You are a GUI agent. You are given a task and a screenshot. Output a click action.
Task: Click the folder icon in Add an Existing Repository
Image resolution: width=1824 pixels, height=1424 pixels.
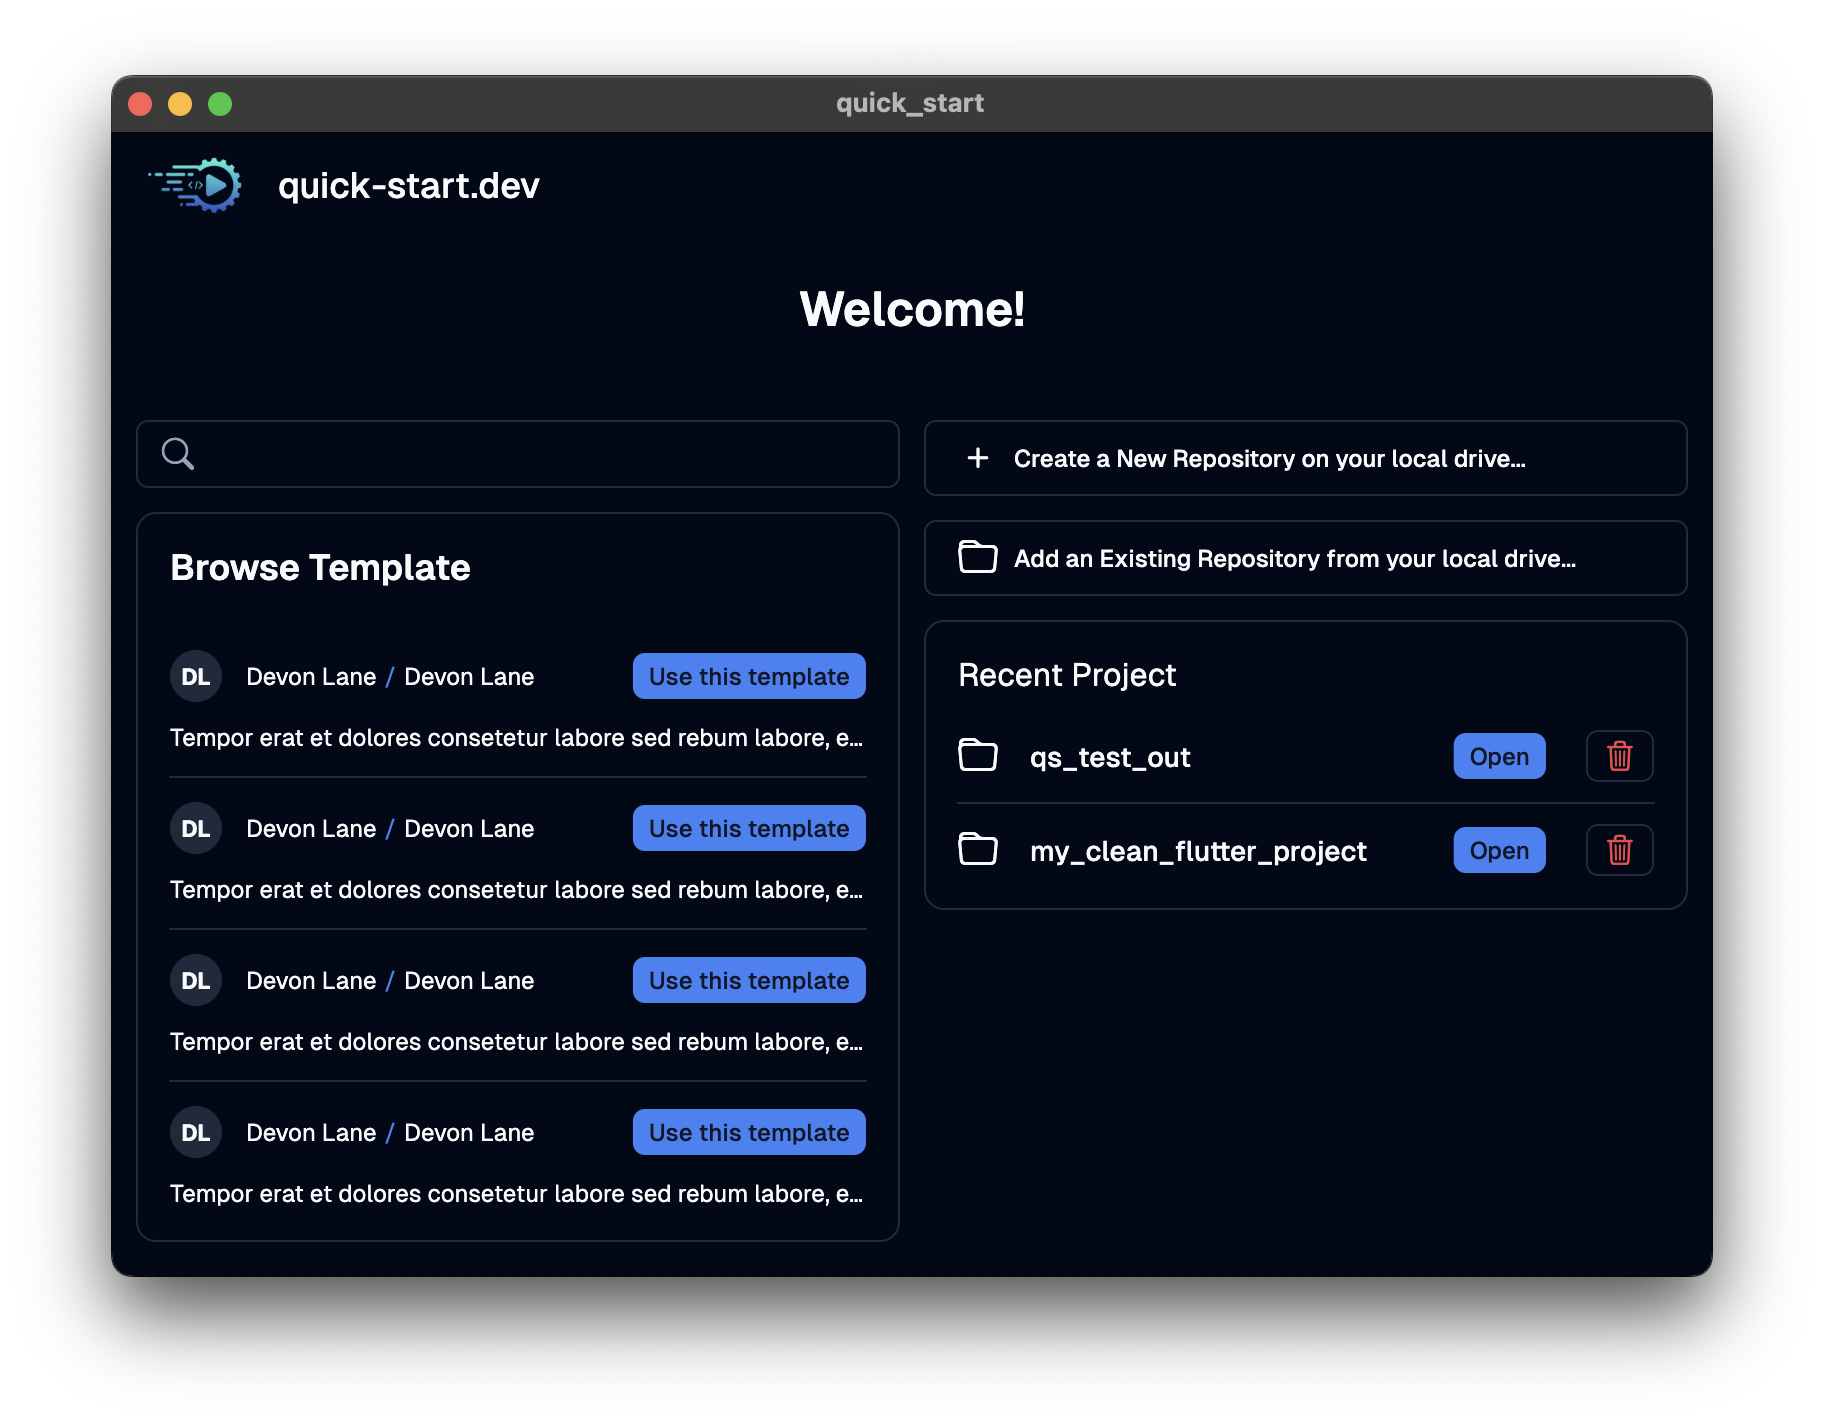[978, 558]
